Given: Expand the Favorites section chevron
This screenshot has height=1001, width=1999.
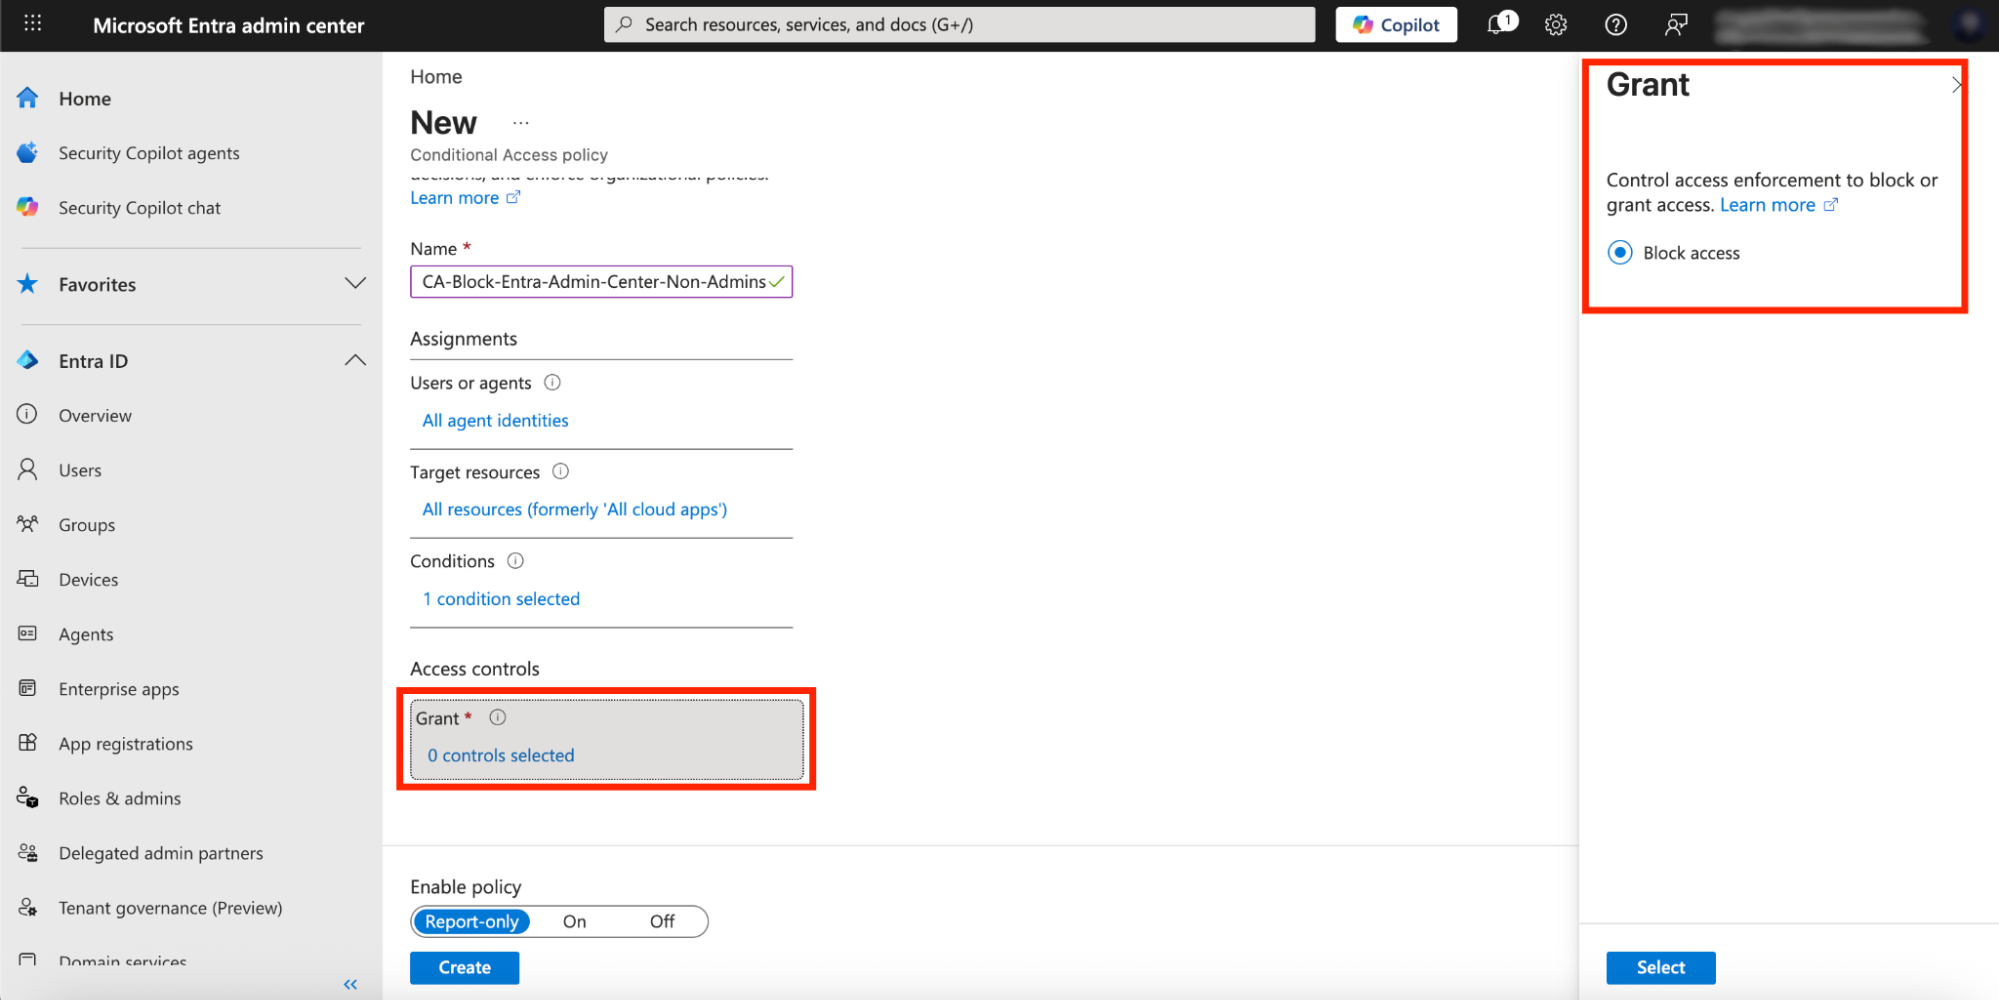Looking at the screenshot, I should 355,283.
